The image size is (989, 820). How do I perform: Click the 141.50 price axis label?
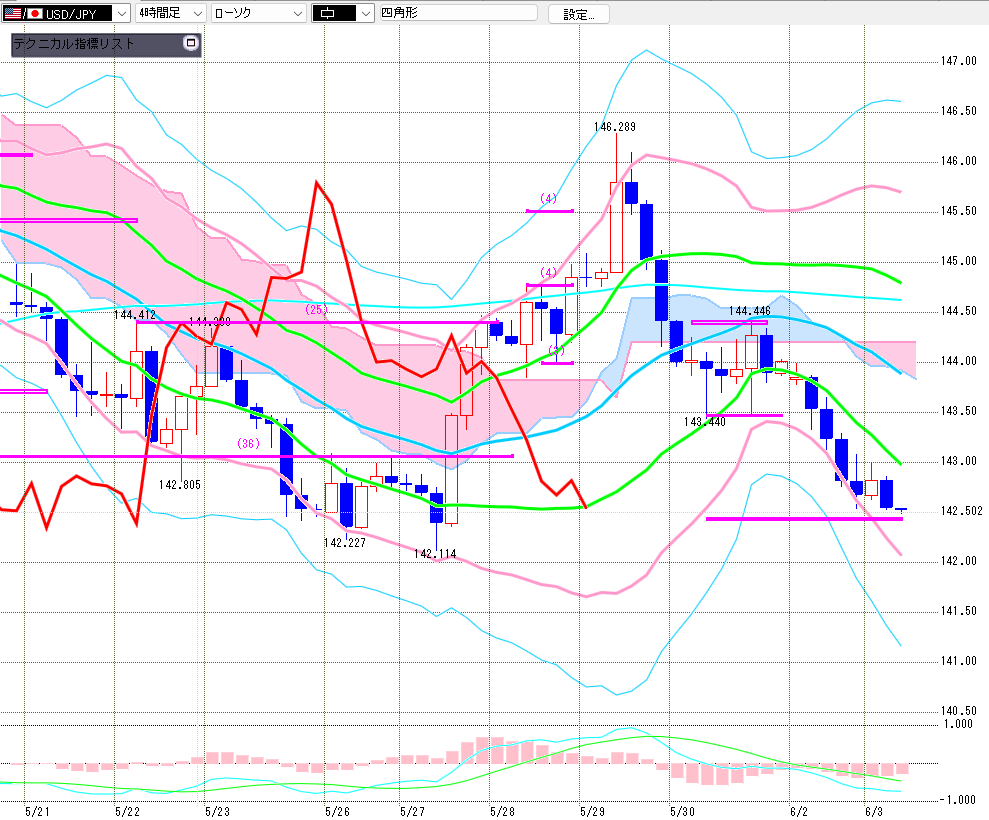(959, 611)
